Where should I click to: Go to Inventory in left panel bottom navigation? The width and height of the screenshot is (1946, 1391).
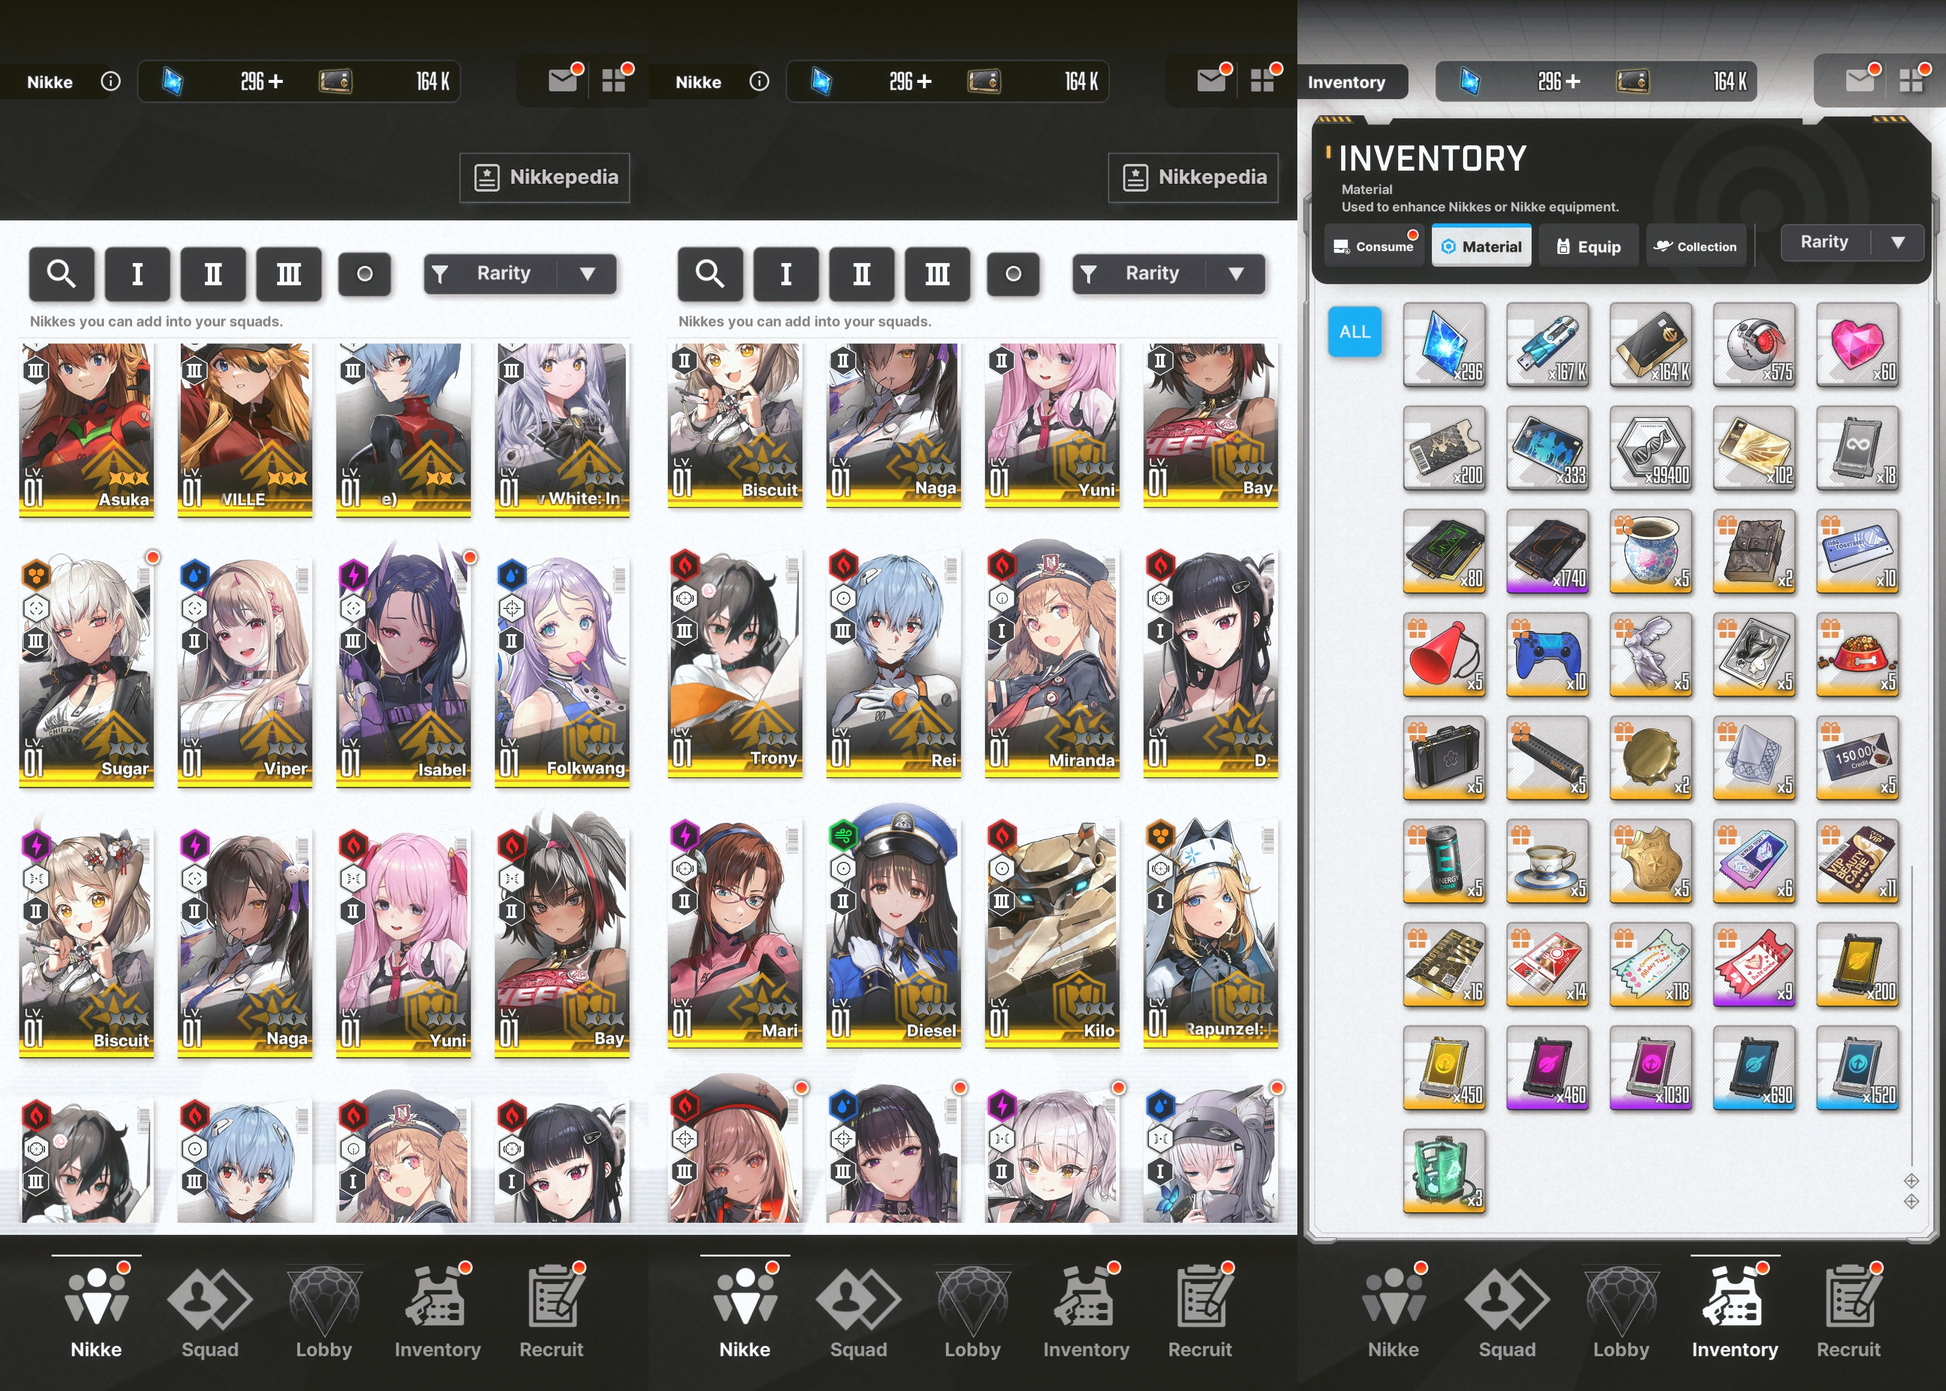[x=438, y=1312]
